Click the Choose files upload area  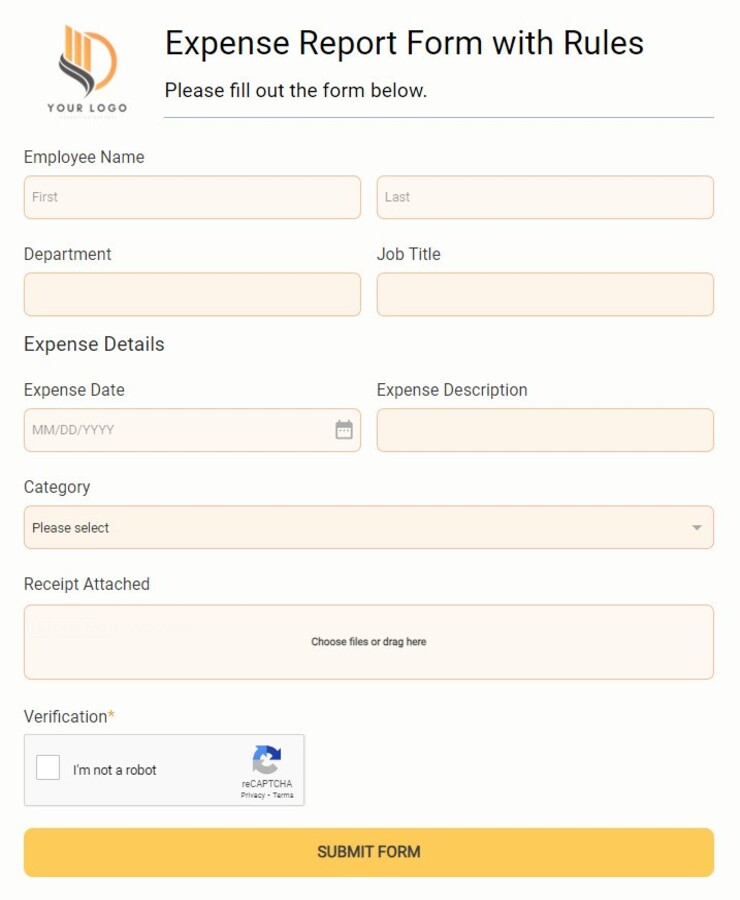click(x=369, y=641)
